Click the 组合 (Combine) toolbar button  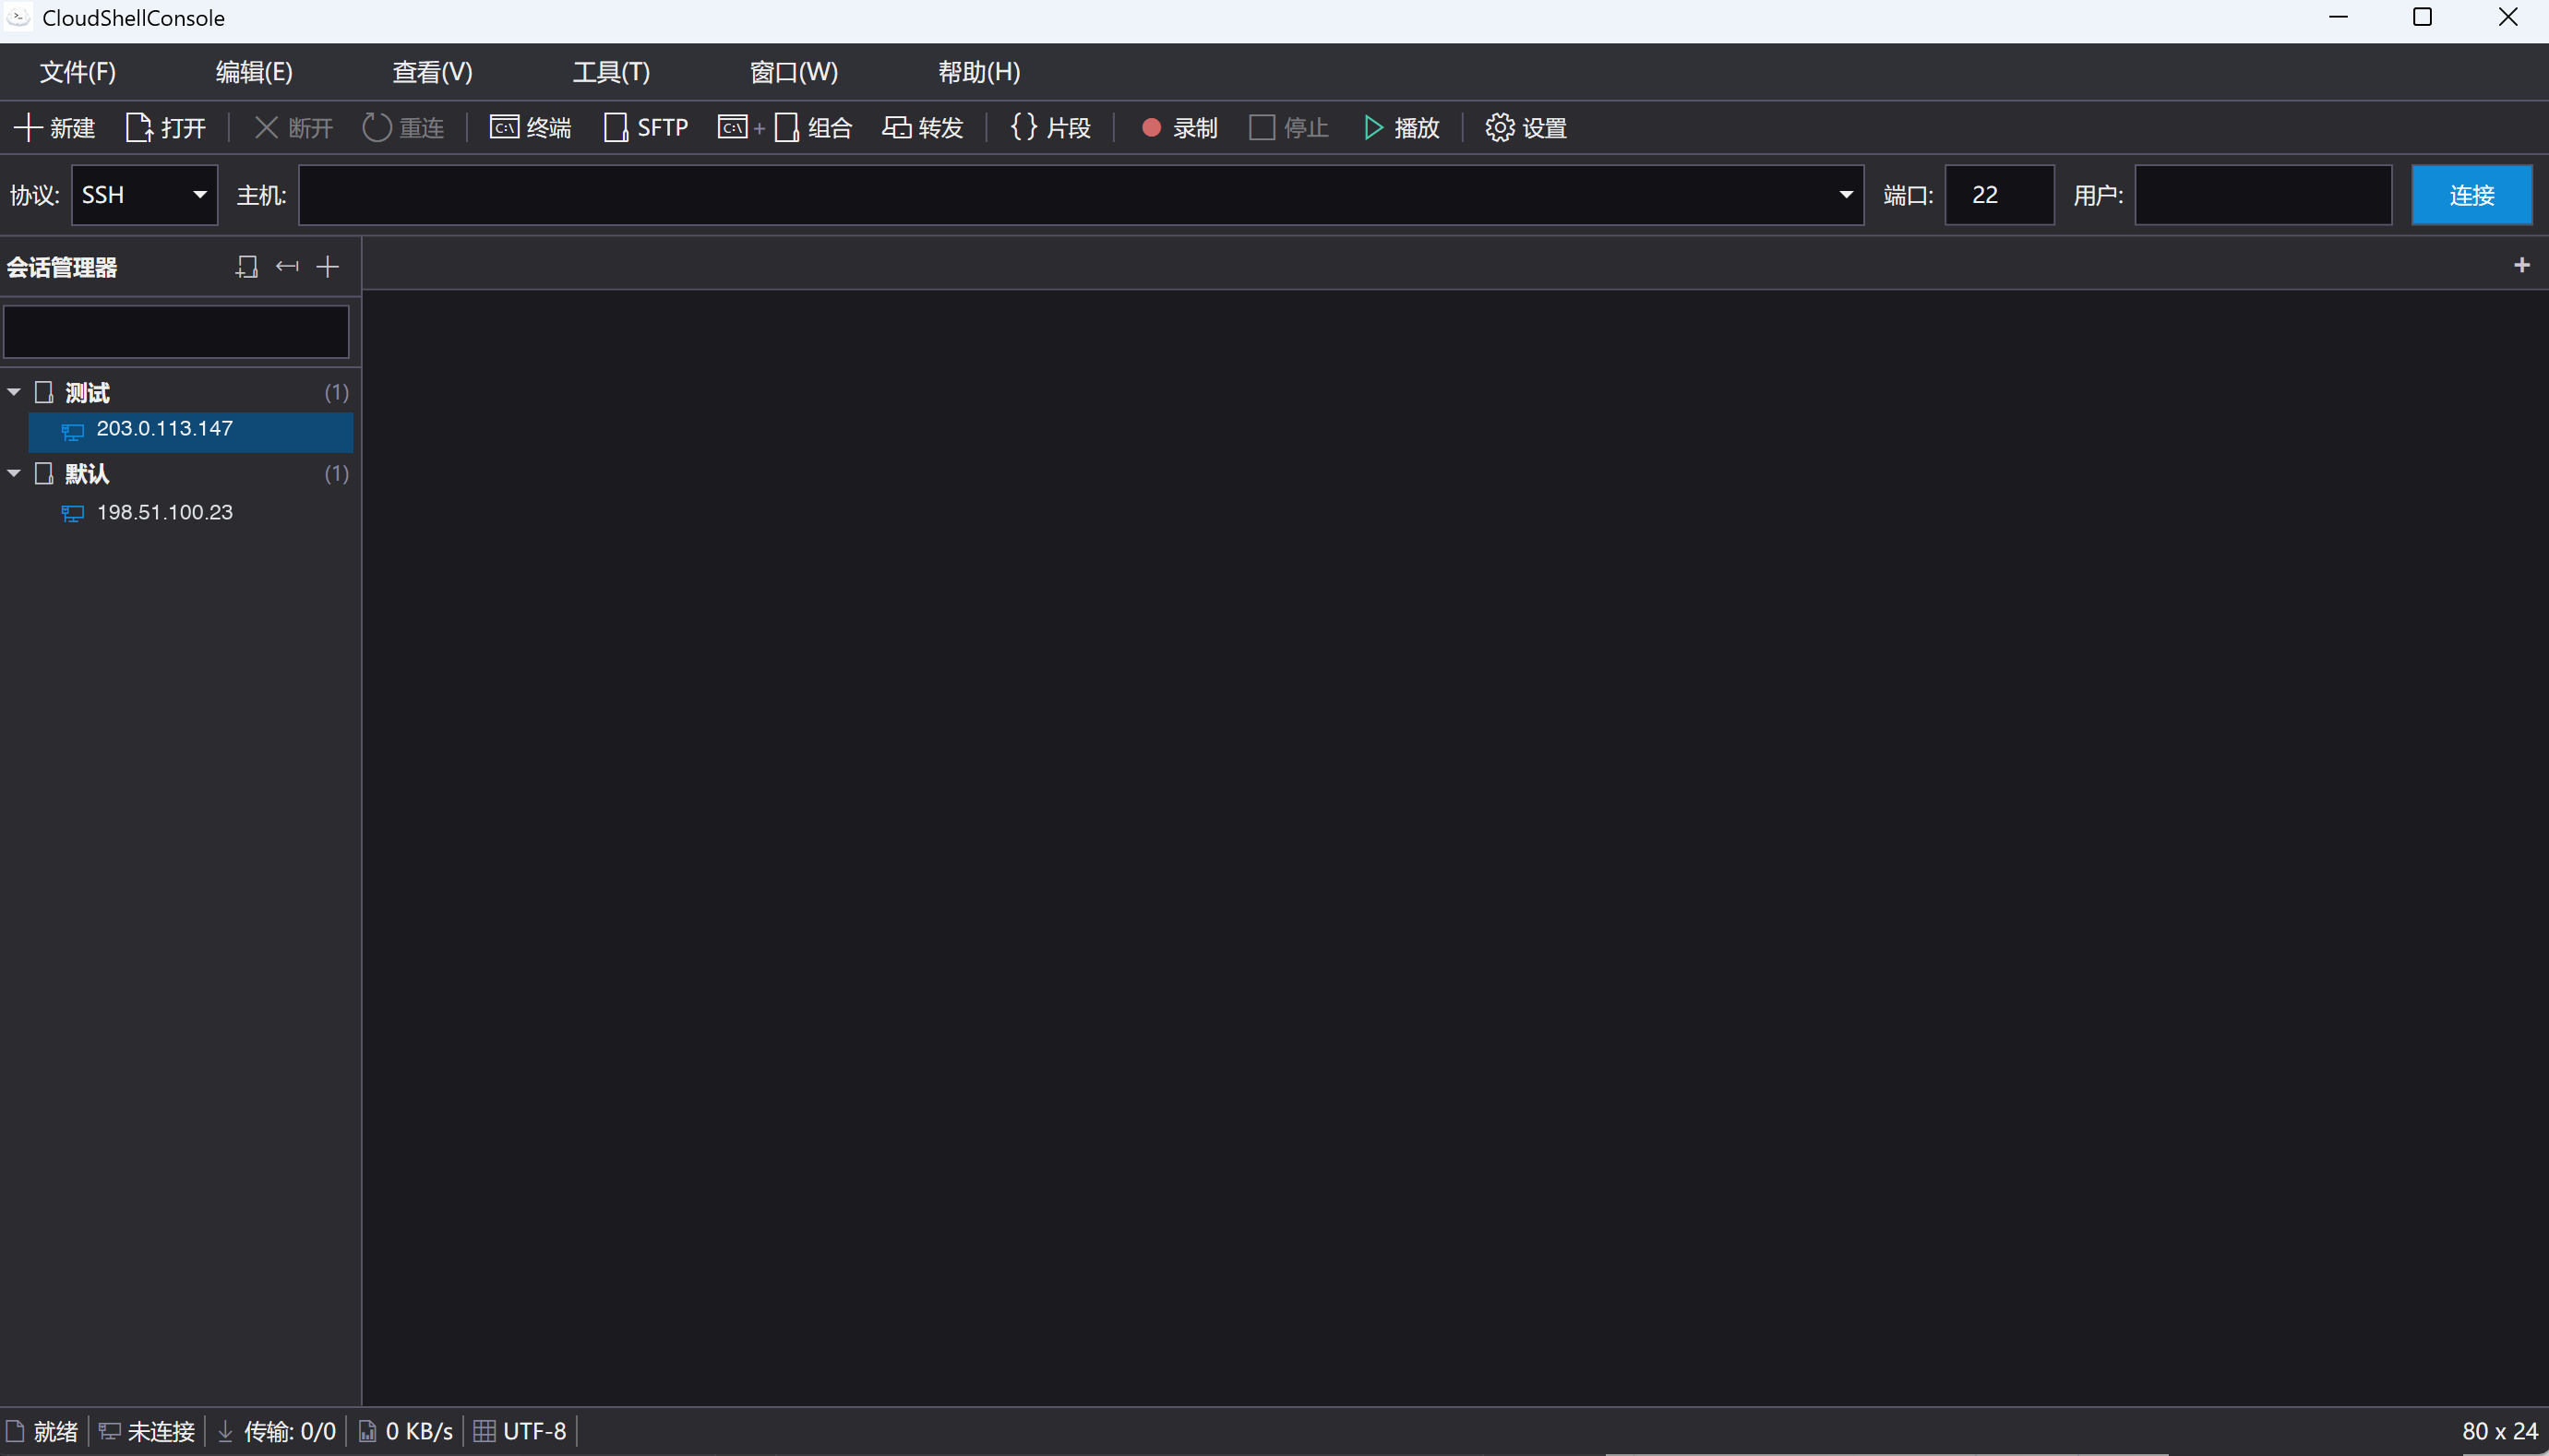click(x=785, y=128)
